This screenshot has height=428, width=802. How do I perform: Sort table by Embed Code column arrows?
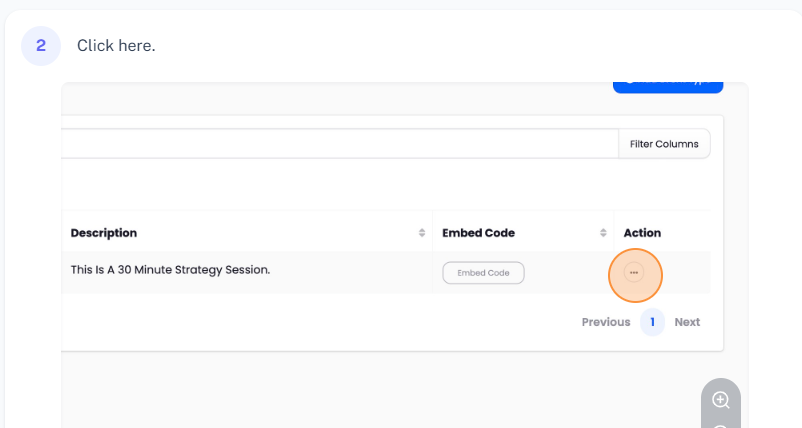[603, 233]
